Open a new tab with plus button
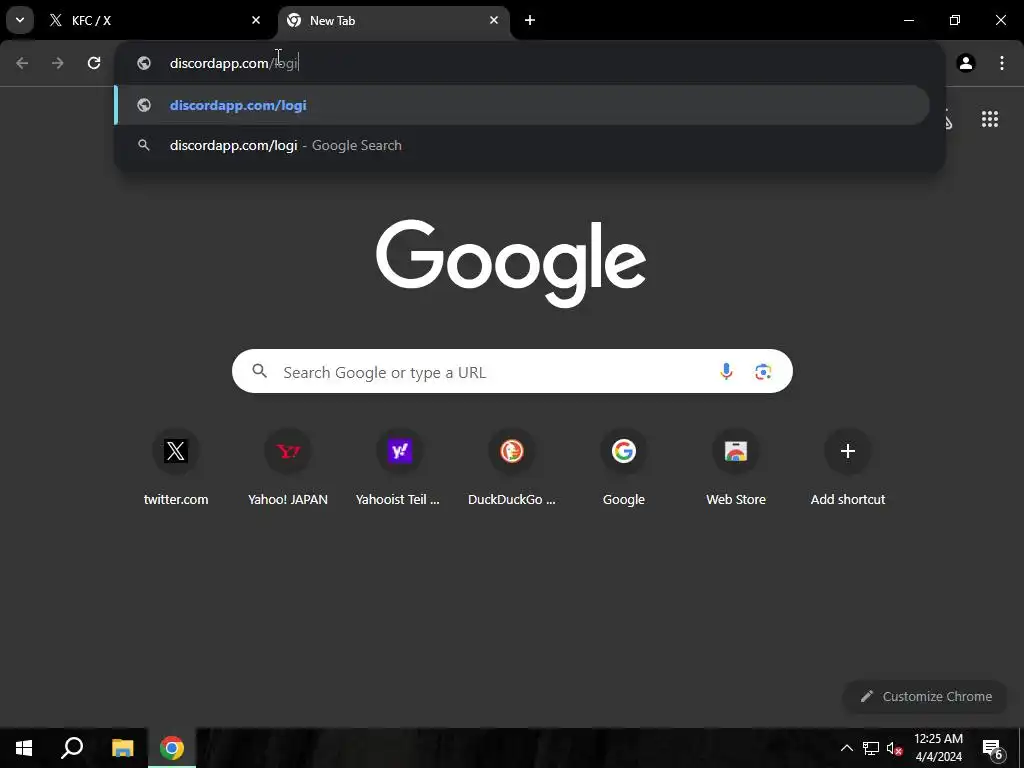Image resolution: width=1024 pixels, height=768 pixels. pyautogui.click(x=530, y=20)
